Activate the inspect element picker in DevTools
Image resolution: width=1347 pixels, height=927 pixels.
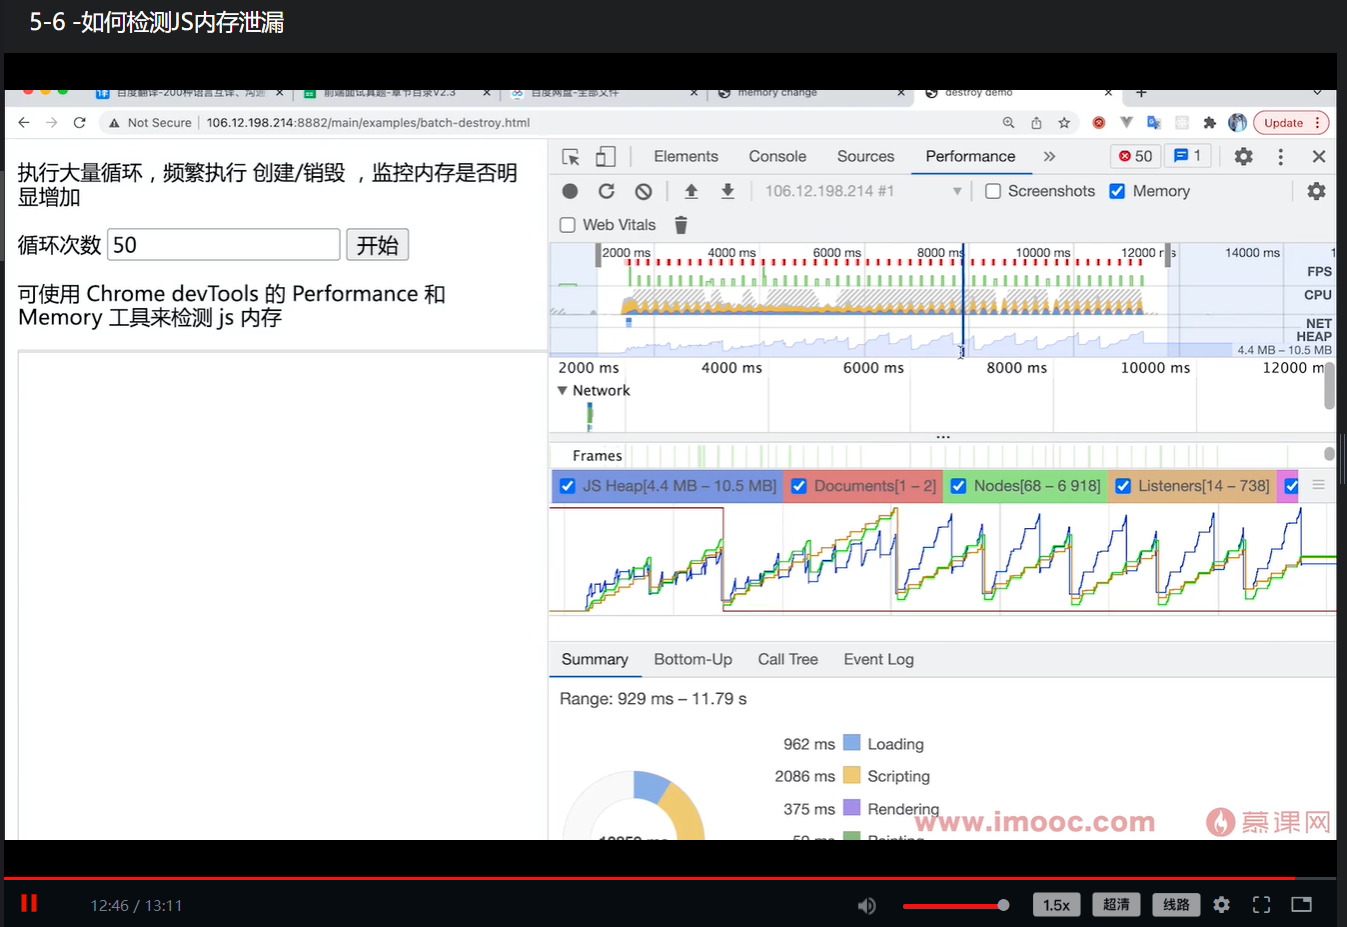571,157
